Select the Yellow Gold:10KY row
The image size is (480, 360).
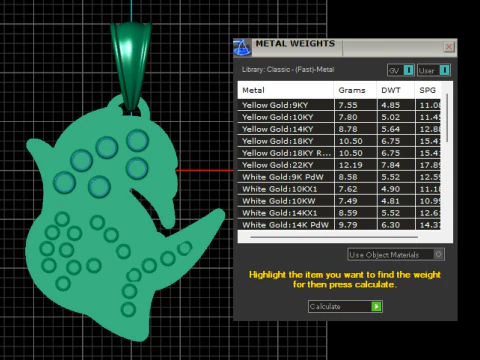click(x=339, y=117)
